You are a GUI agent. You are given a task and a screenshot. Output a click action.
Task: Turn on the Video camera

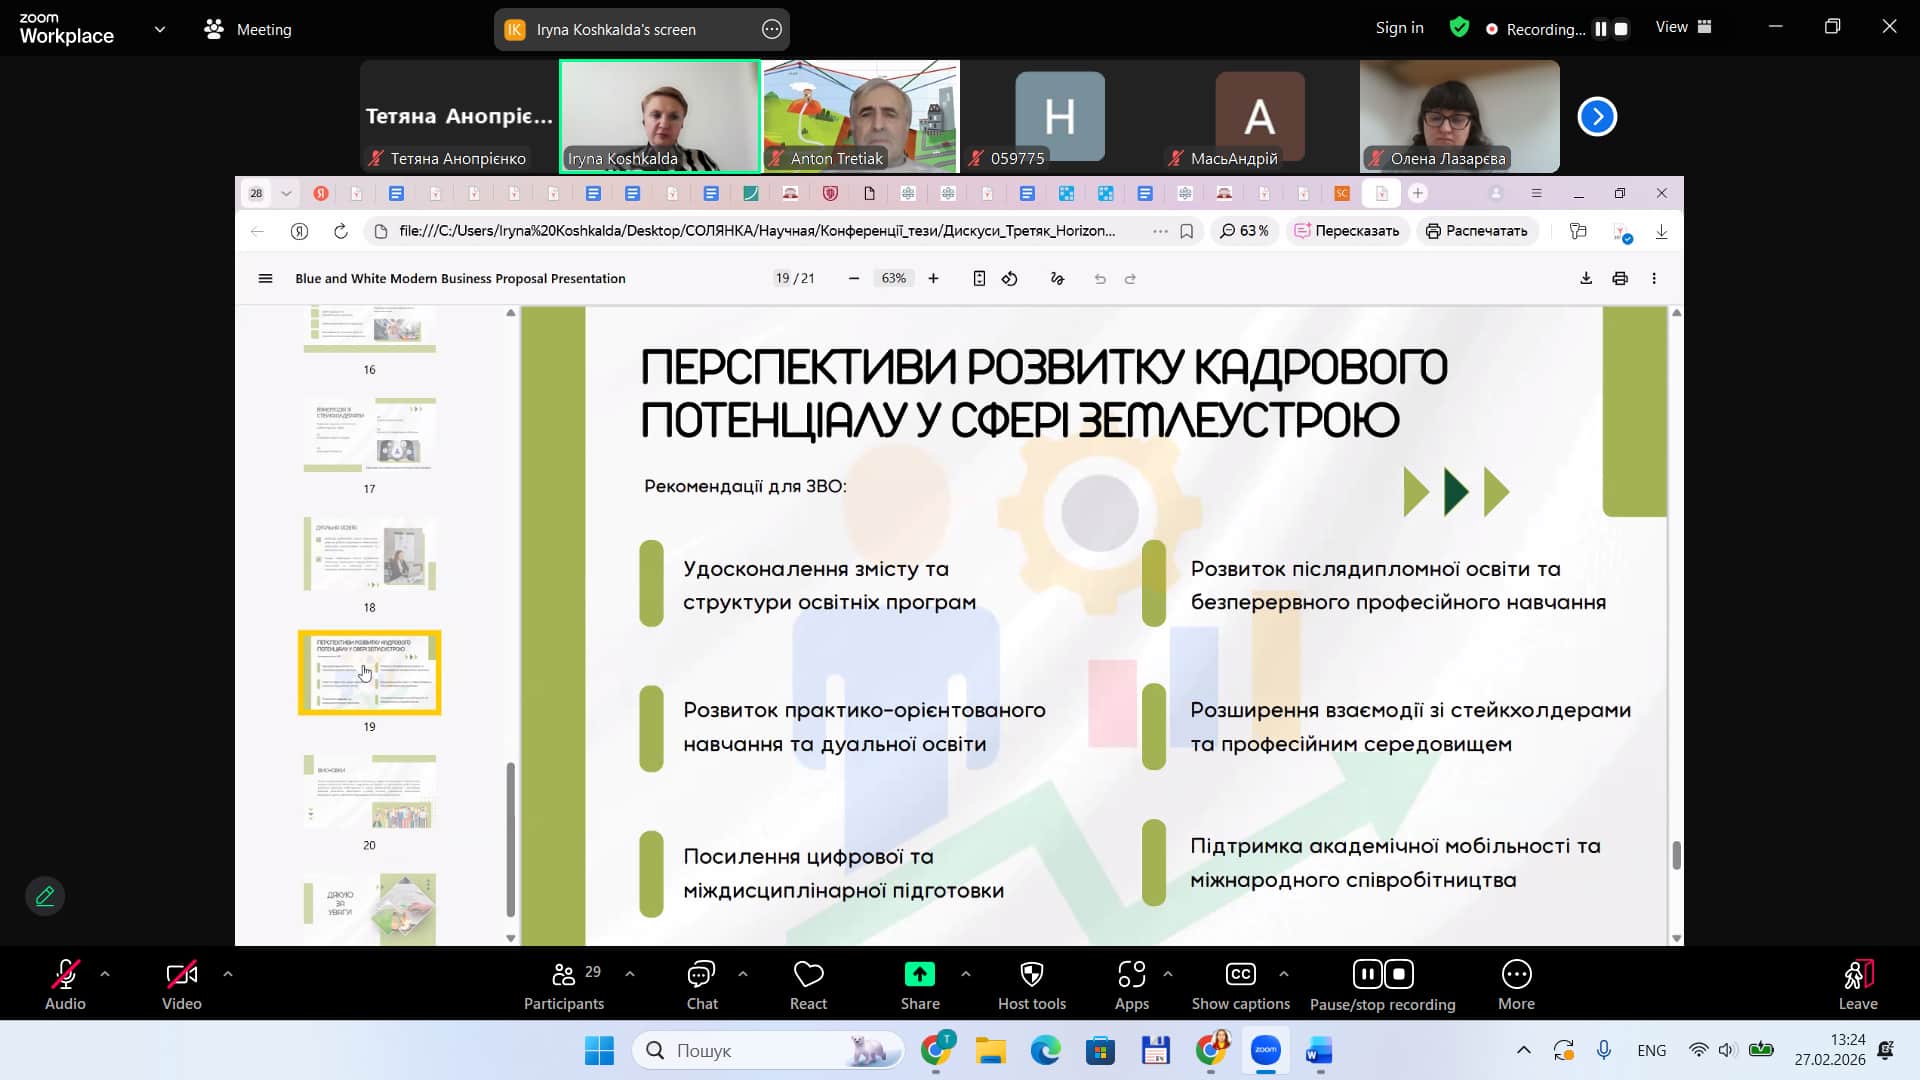(x=181, y=974)
